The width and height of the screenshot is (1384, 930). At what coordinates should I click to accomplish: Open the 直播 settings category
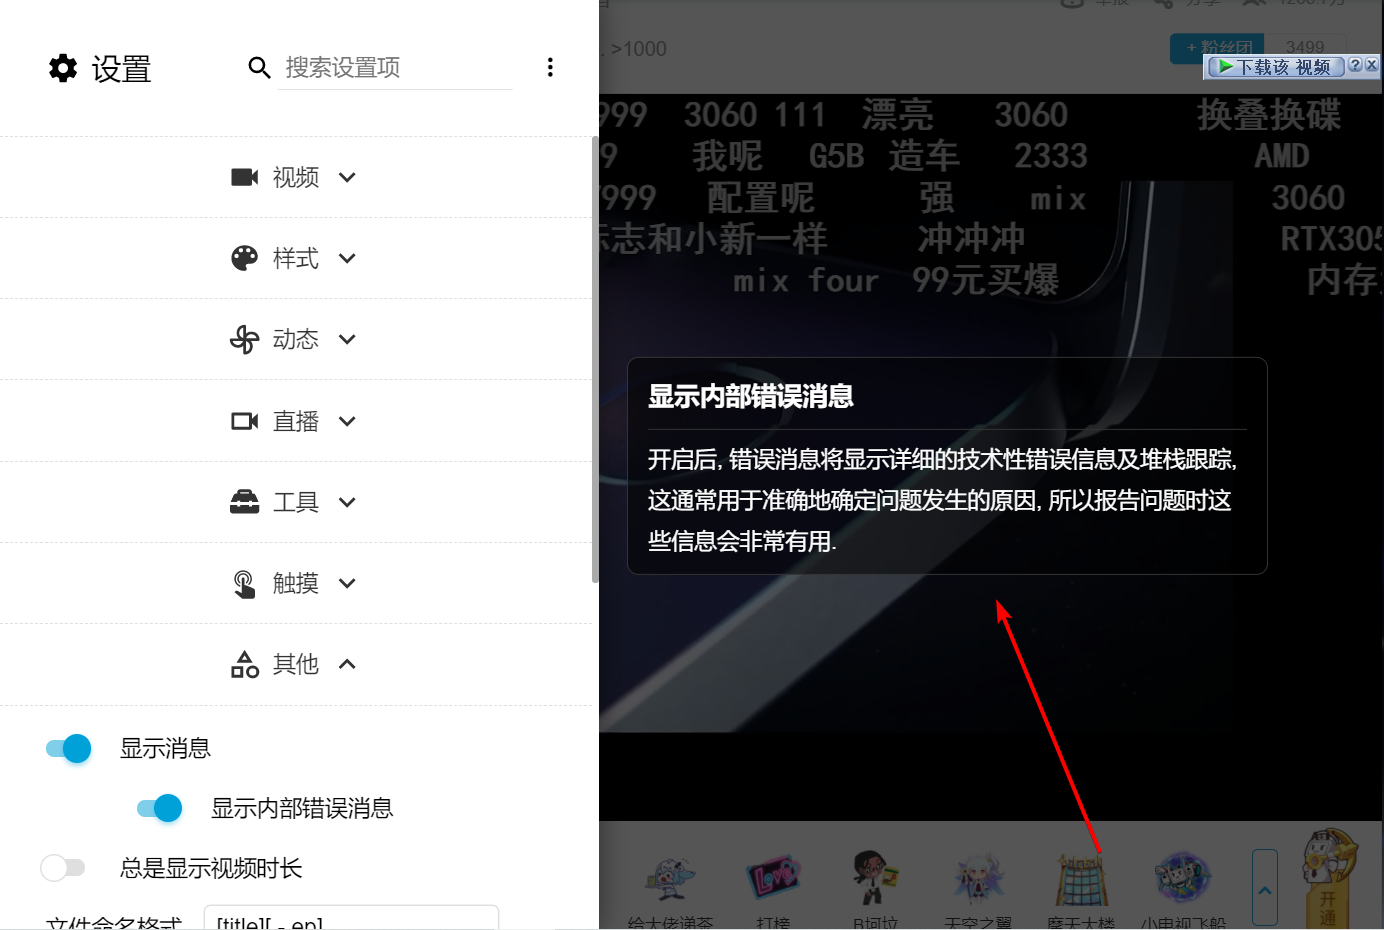[x=296, y=421]
